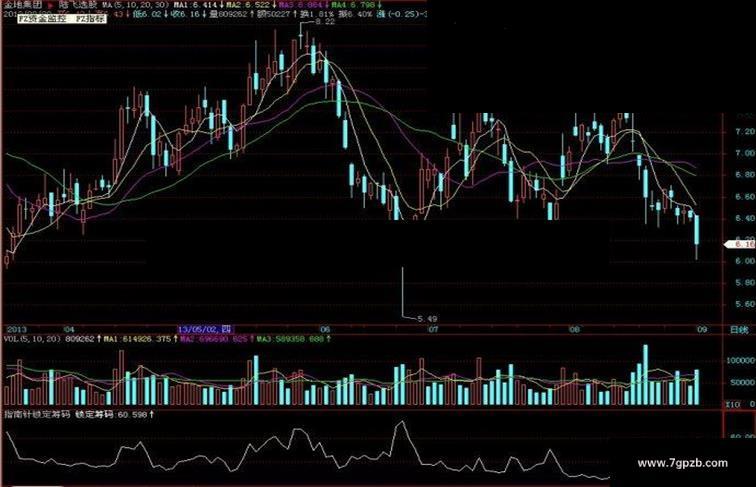Click the 2013 marker on date axis

click(17, 330)
